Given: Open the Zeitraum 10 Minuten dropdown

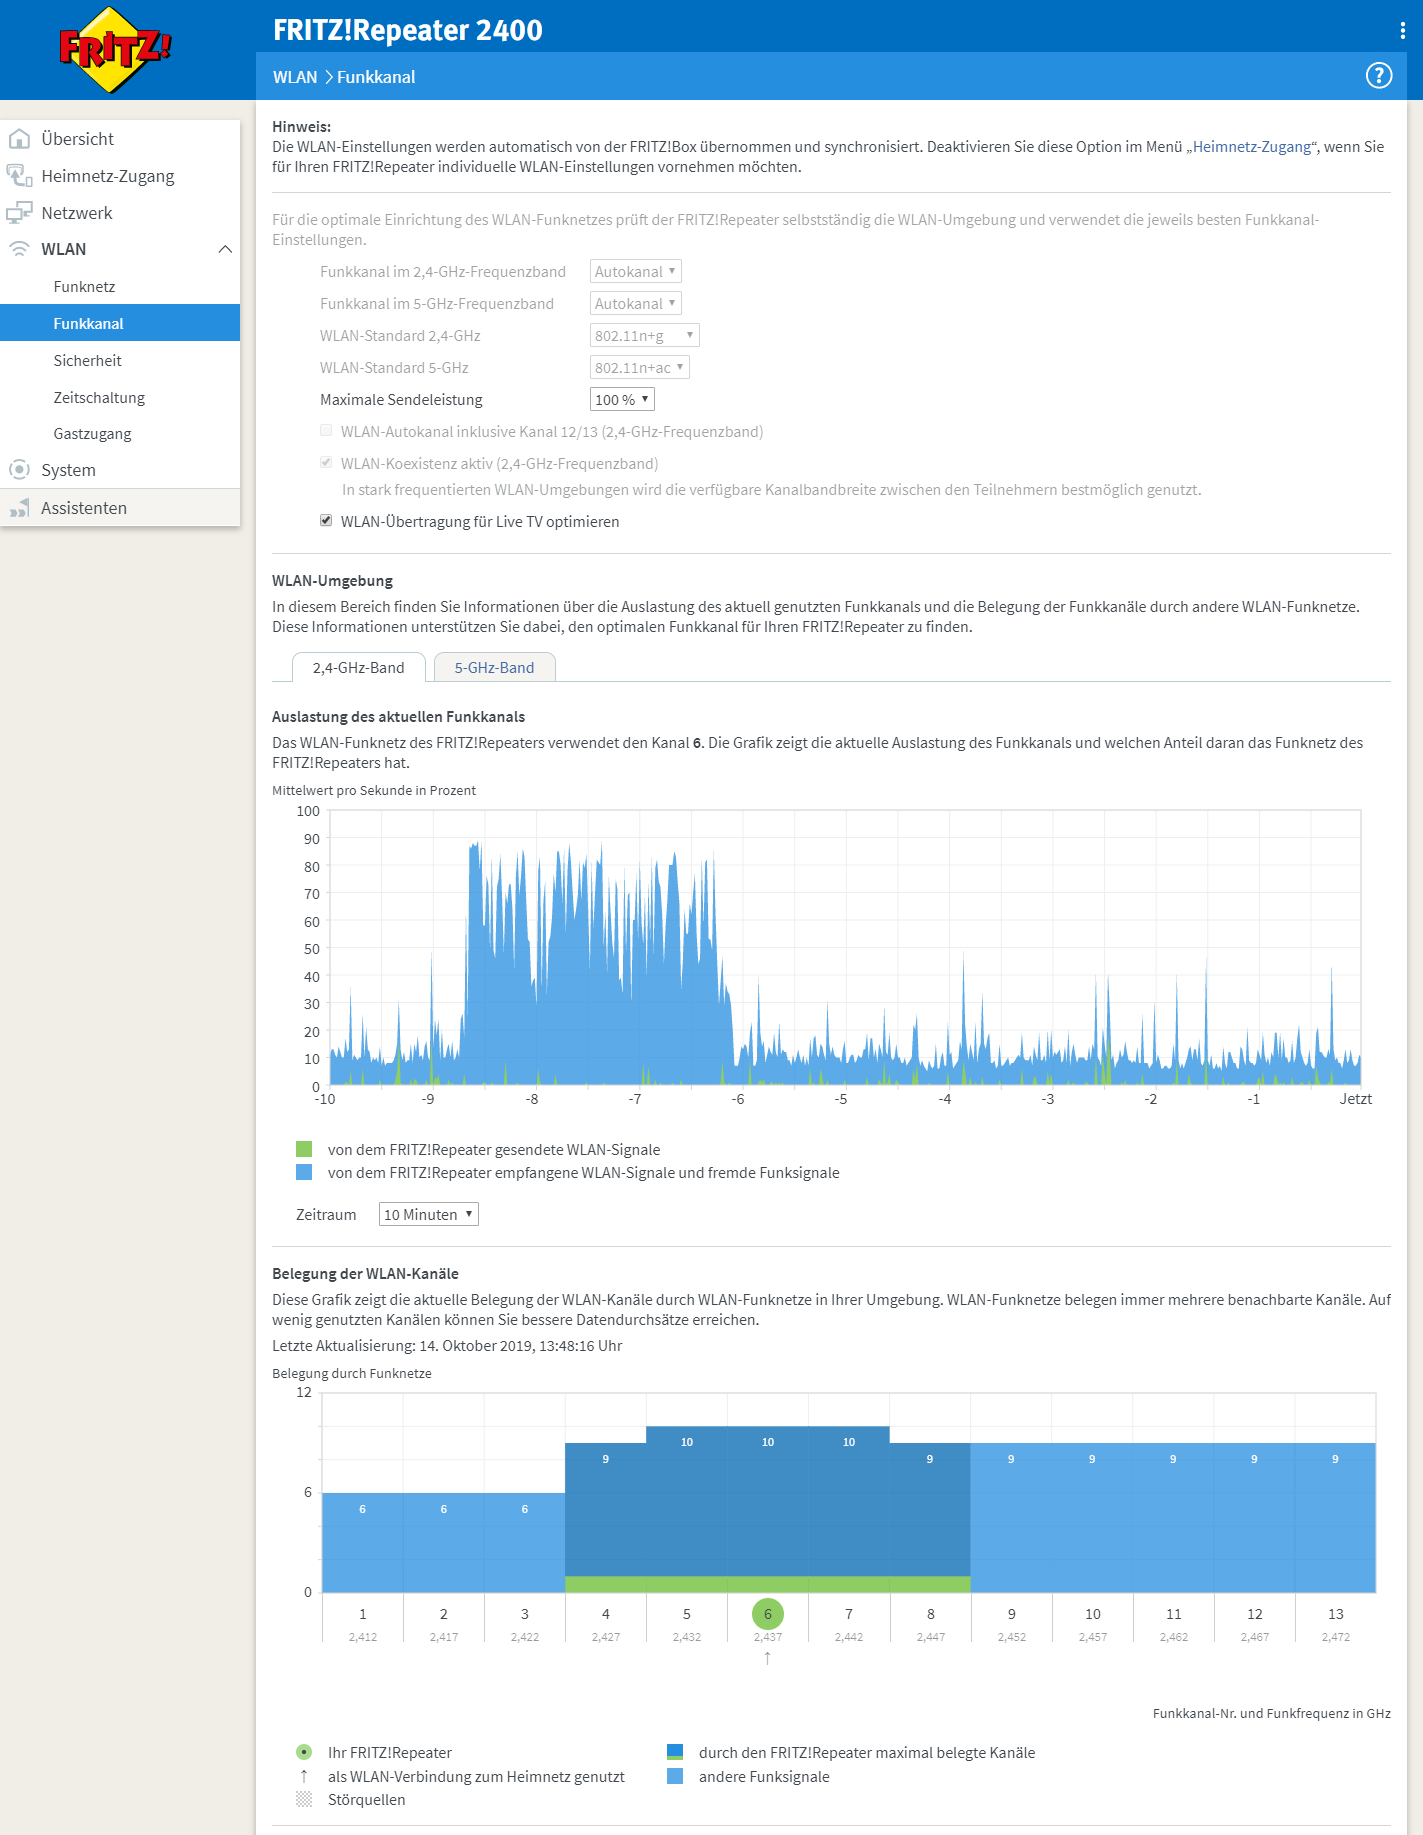Looking at the screenshot, I should (x=428, y=1215).
